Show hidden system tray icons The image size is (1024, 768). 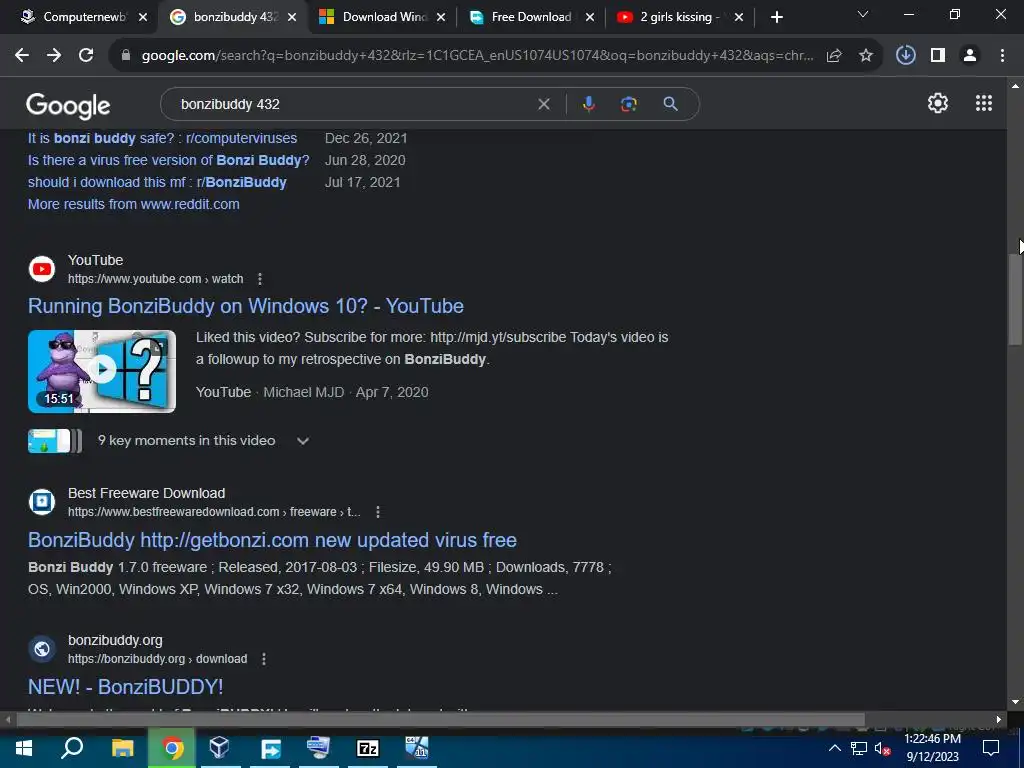click(835, 748)
